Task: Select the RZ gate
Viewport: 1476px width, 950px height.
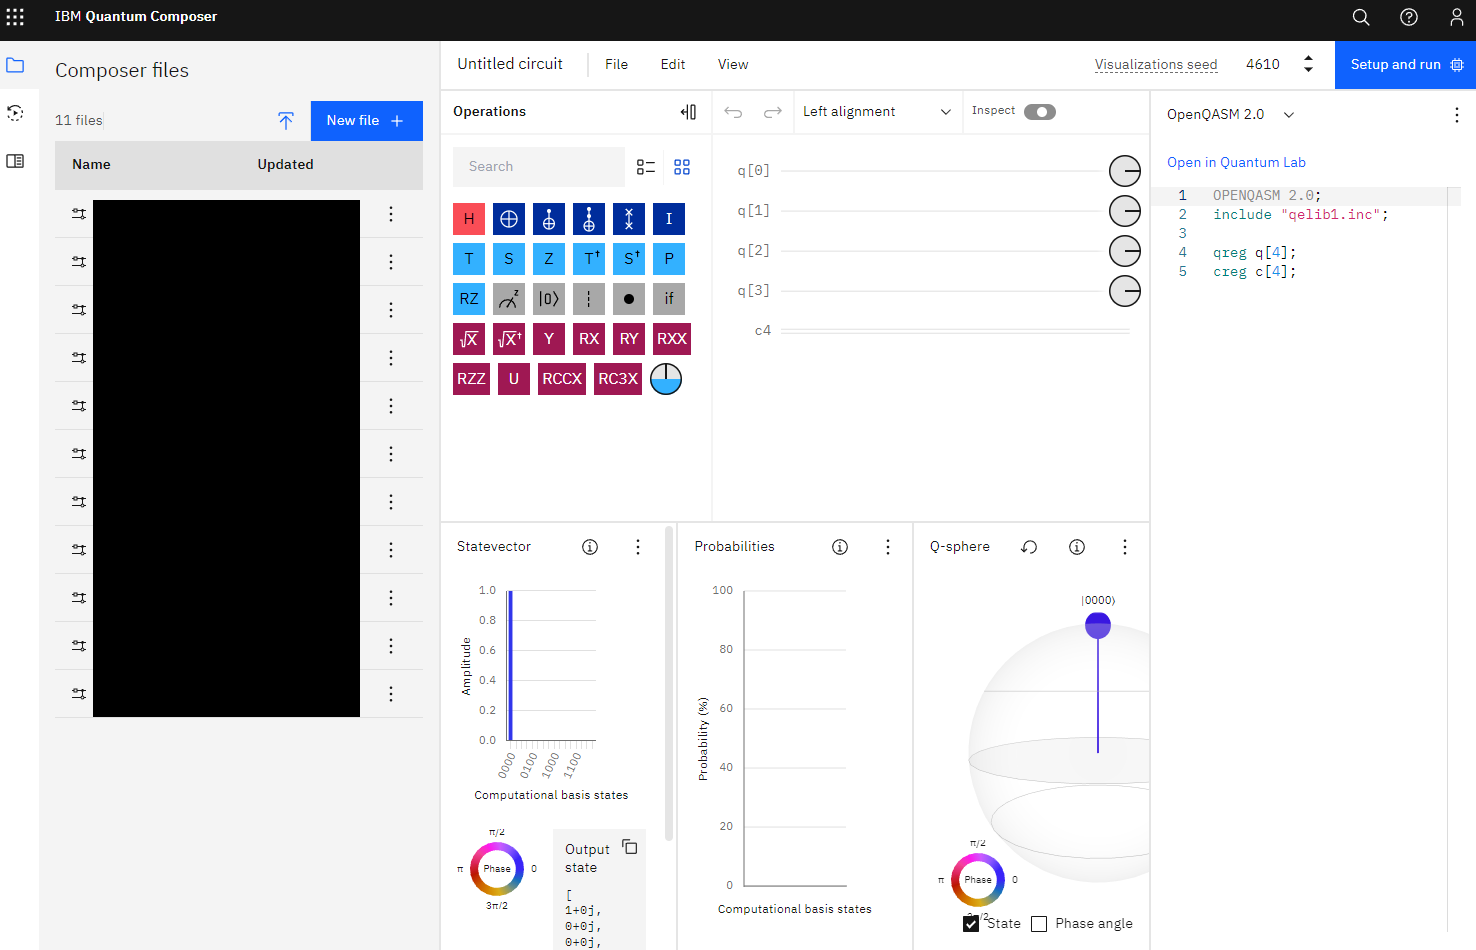Action: point(469,299)
